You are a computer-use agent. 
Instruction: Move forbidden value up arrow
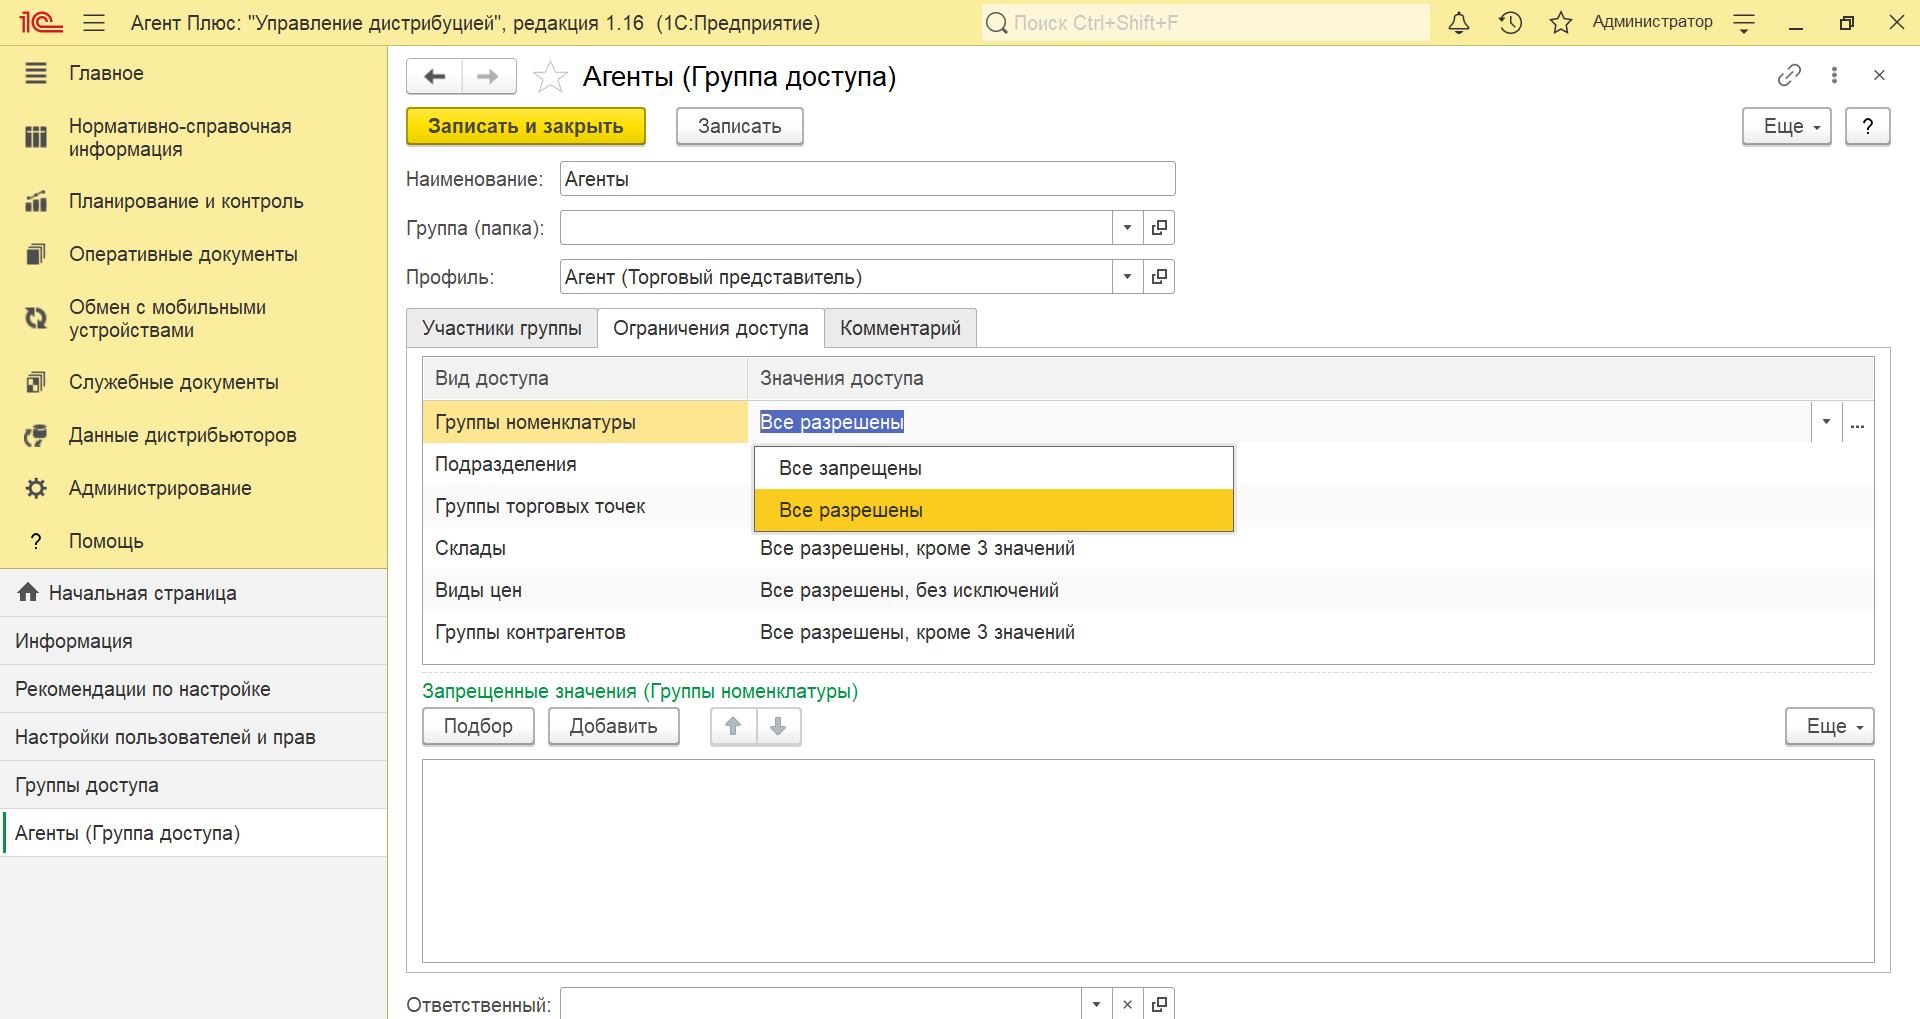pyautogui.click(x=733, y=727)
